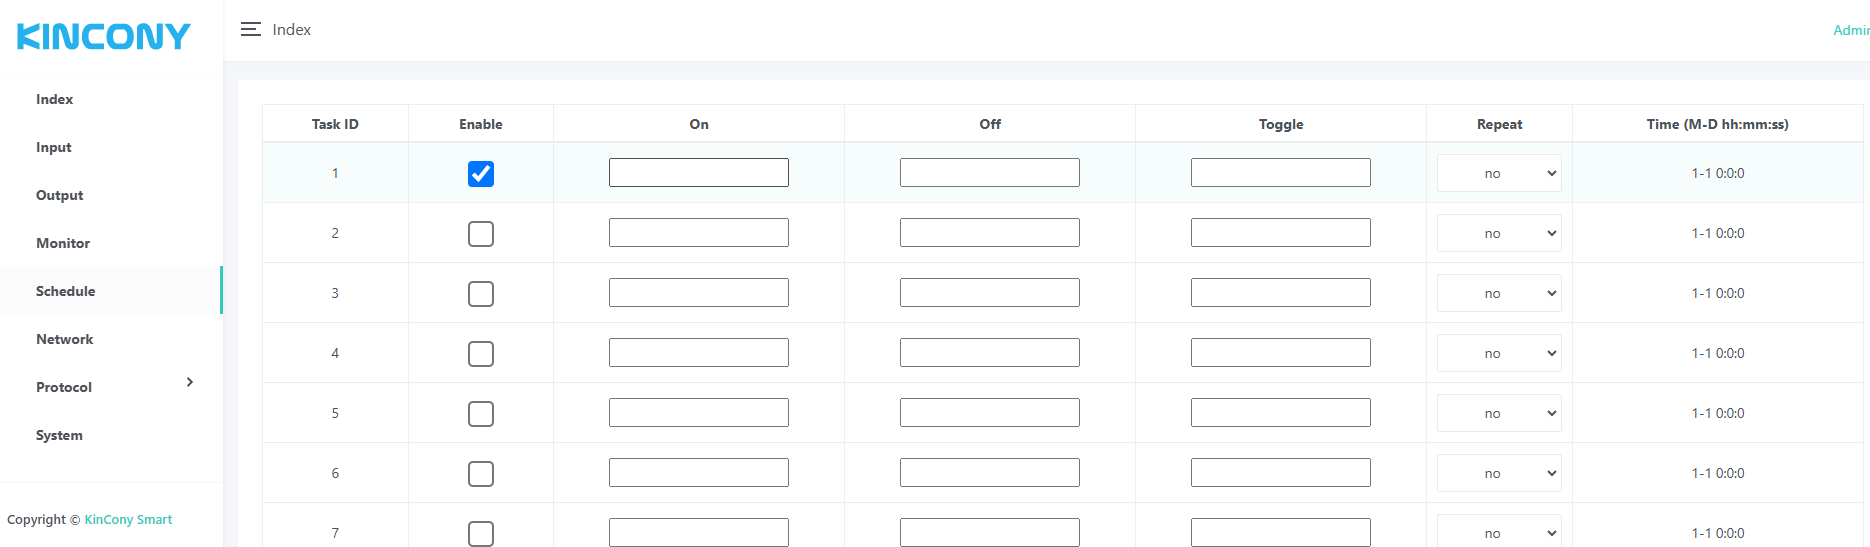The height and width of the screenshot is (547, 1870).
Task: Enable task 2 checkbox
Action: 481,234
